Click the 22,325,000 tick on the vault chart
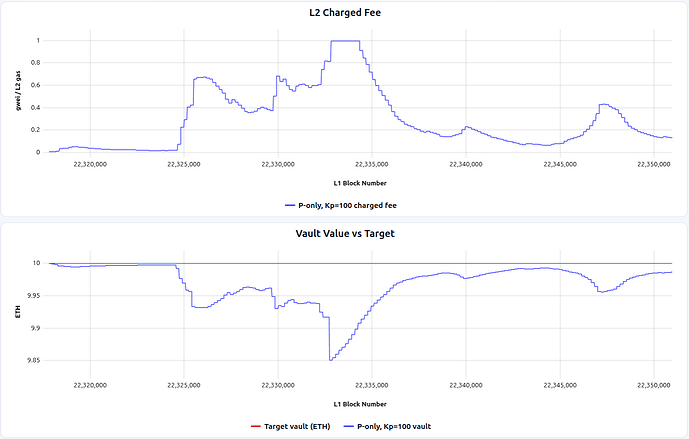This screenshot has height=439, width=689. point(184,385)
